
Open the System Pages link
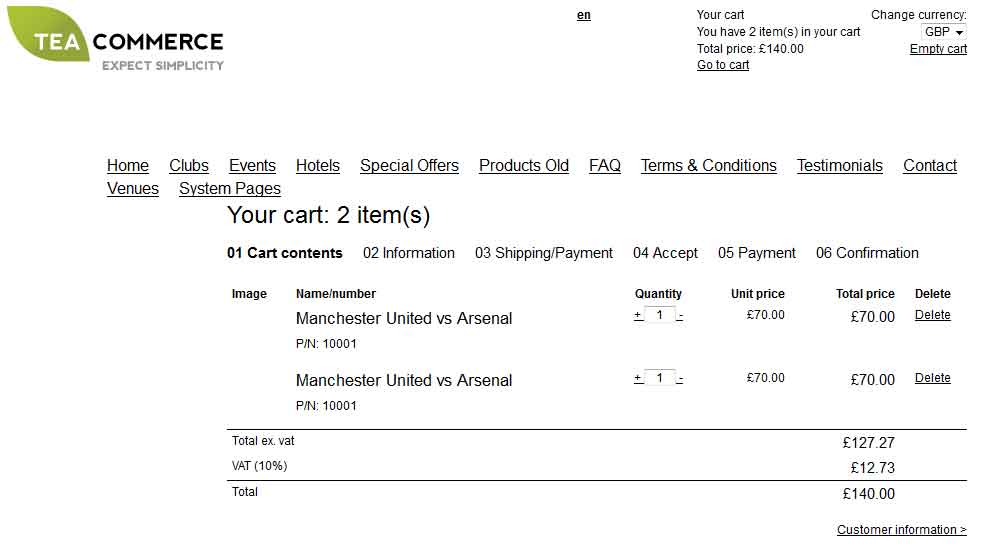tap(229, 189)
